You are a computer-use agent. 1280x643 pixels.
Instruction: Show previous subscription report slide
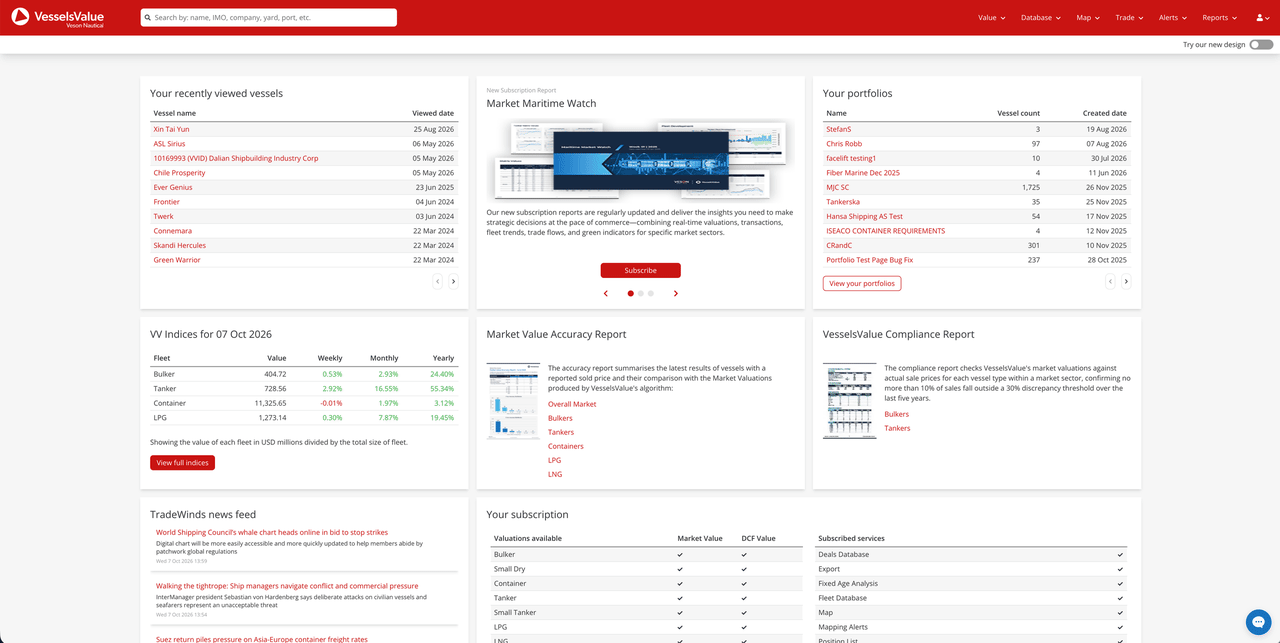pos(605,293)
